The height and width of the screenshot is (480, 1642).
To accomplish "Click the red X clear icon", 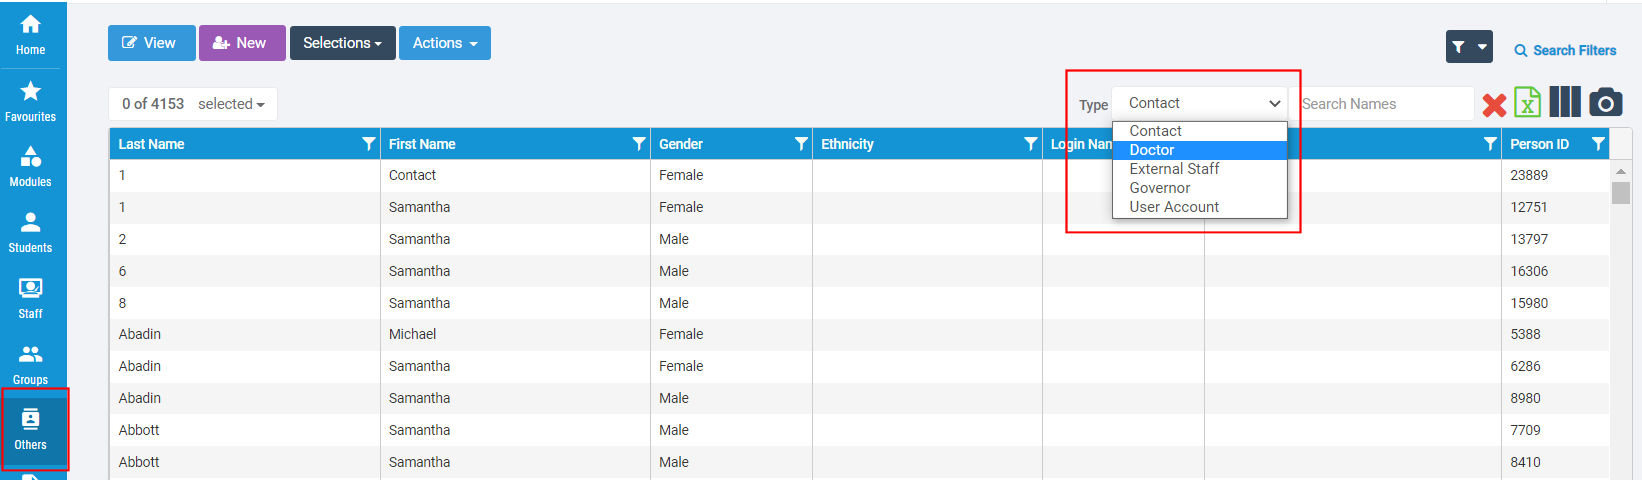I will click(x=1494, y=105).
